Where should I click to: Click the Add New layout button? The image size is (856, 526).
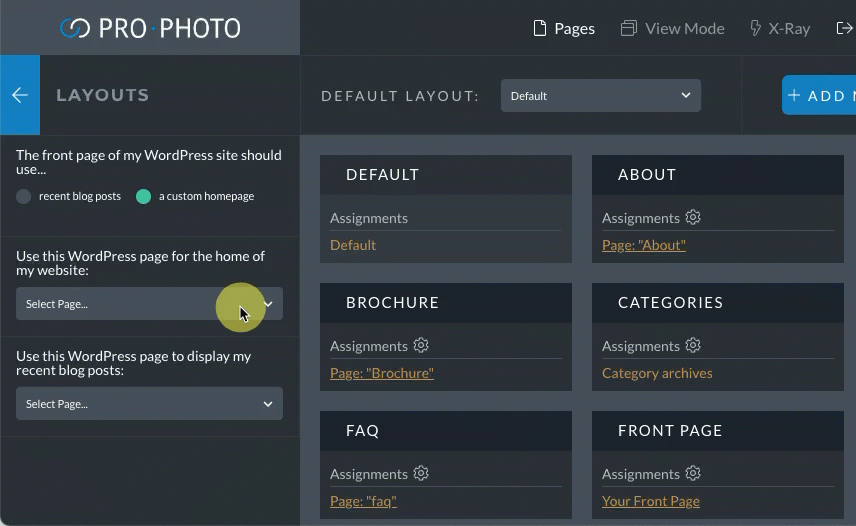[819, 95]
